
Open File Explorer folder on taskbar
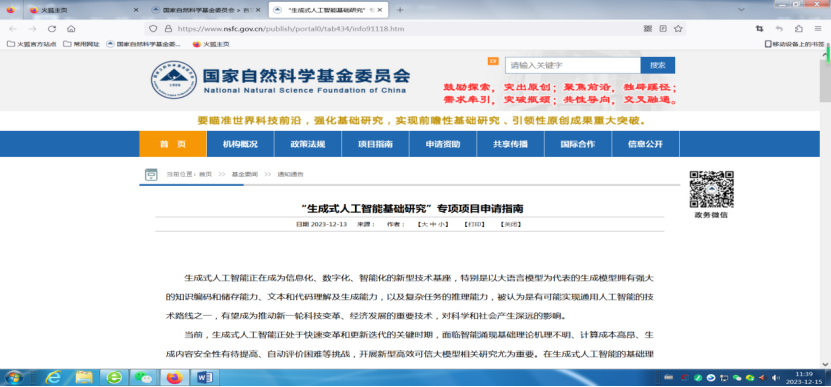84,377
